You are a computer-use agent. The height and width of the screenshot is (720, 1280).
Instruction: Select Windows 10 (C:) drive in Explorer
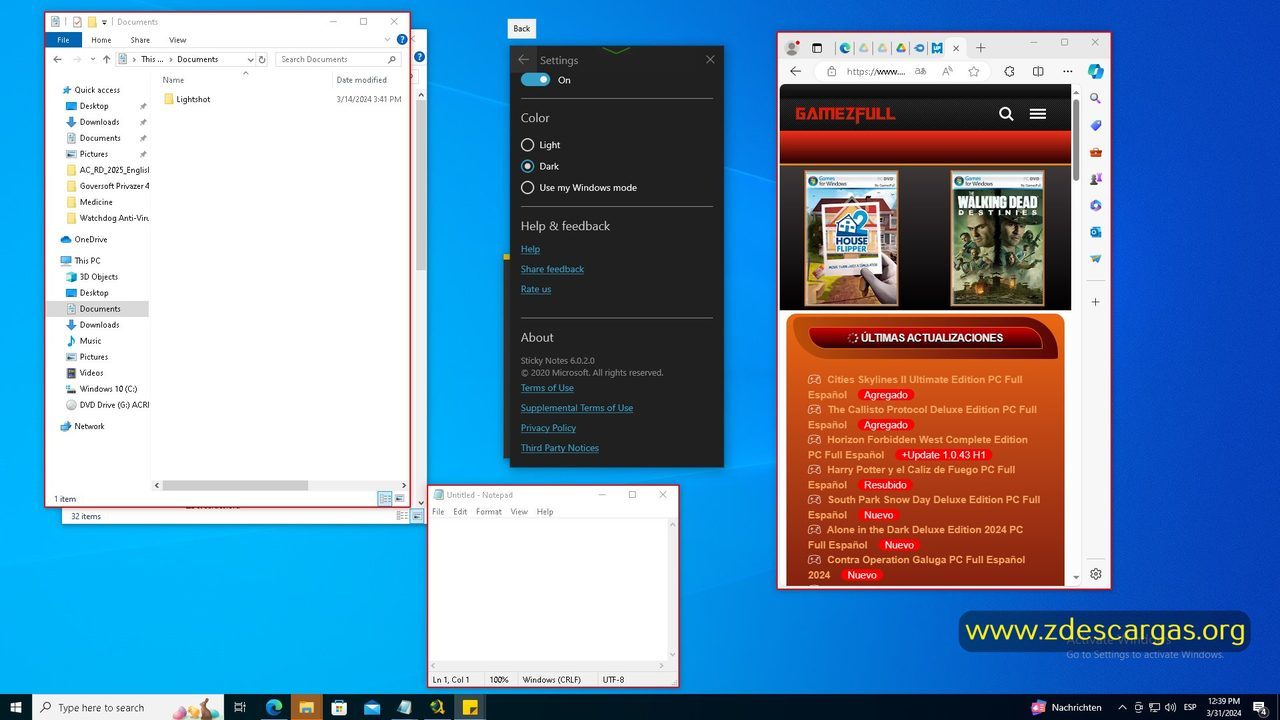[108, 389]
